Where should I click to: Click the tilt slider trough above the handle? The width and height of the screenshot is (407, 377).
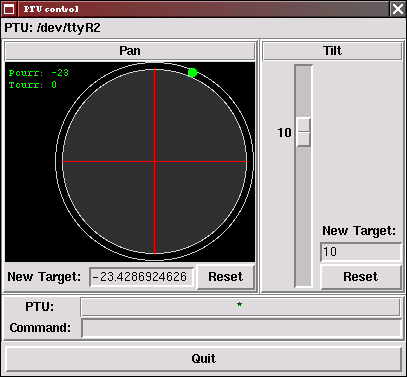click(303, 92)
